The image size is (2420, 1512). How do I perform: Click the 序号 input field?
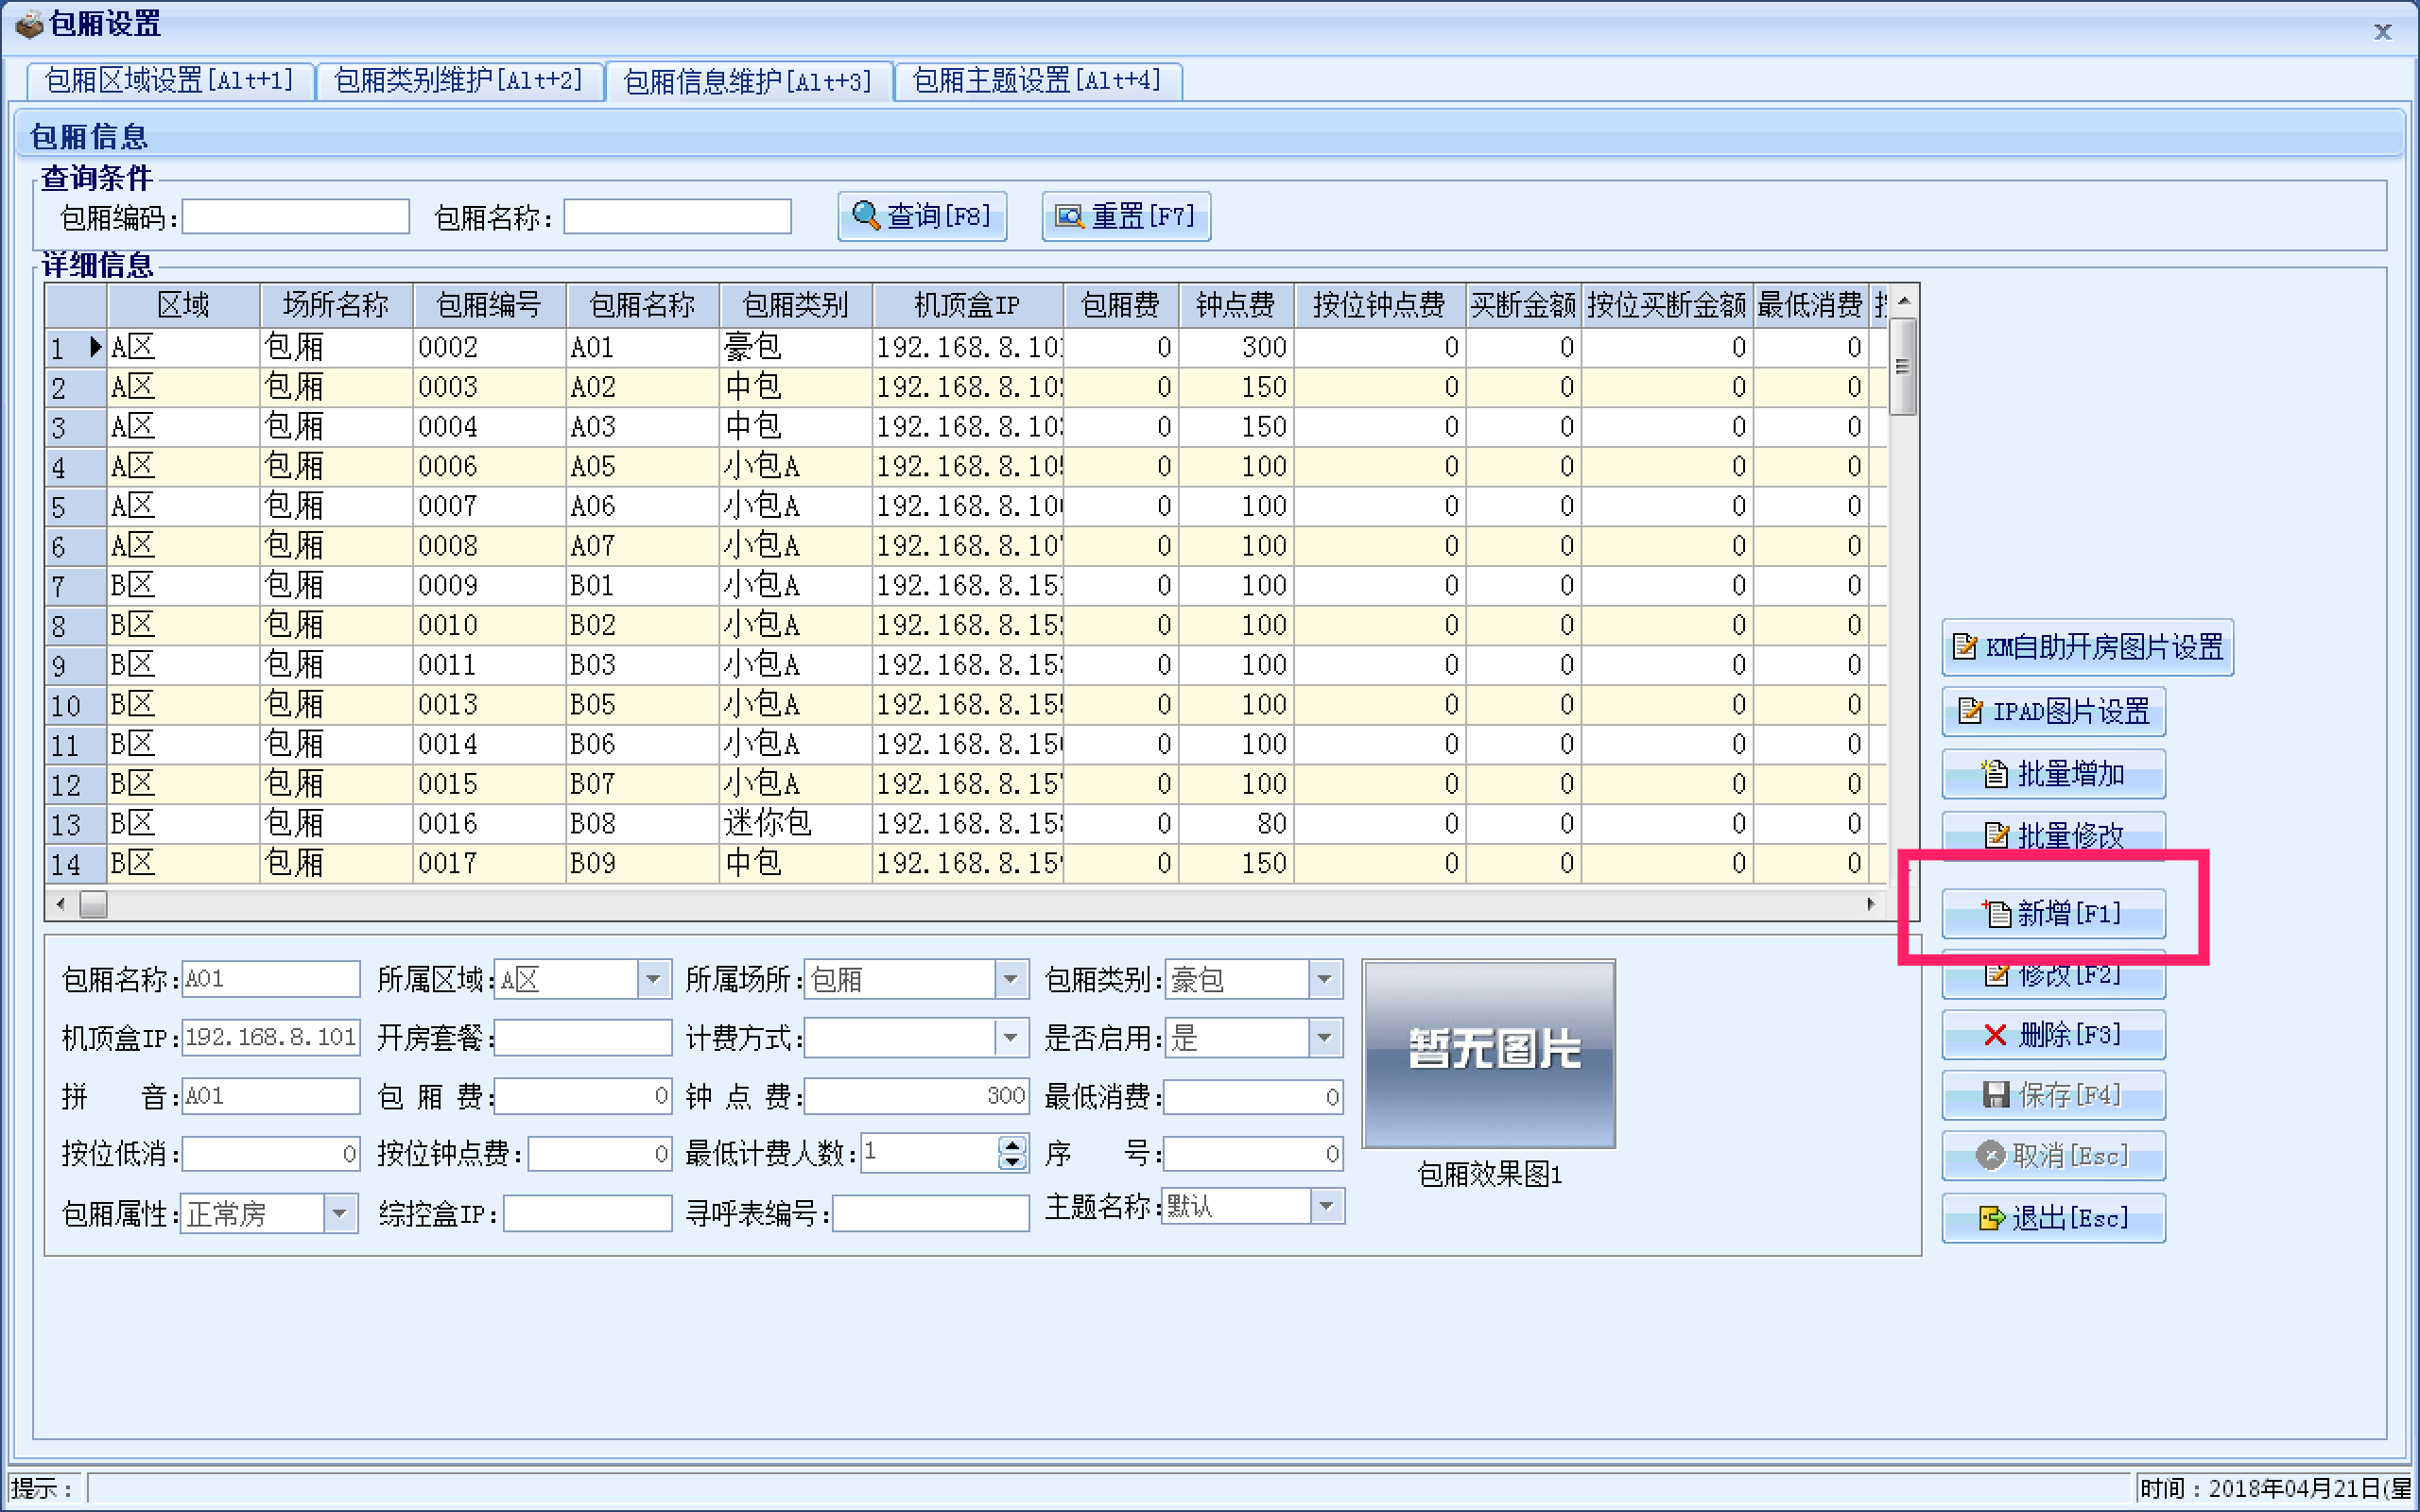1252,1154
